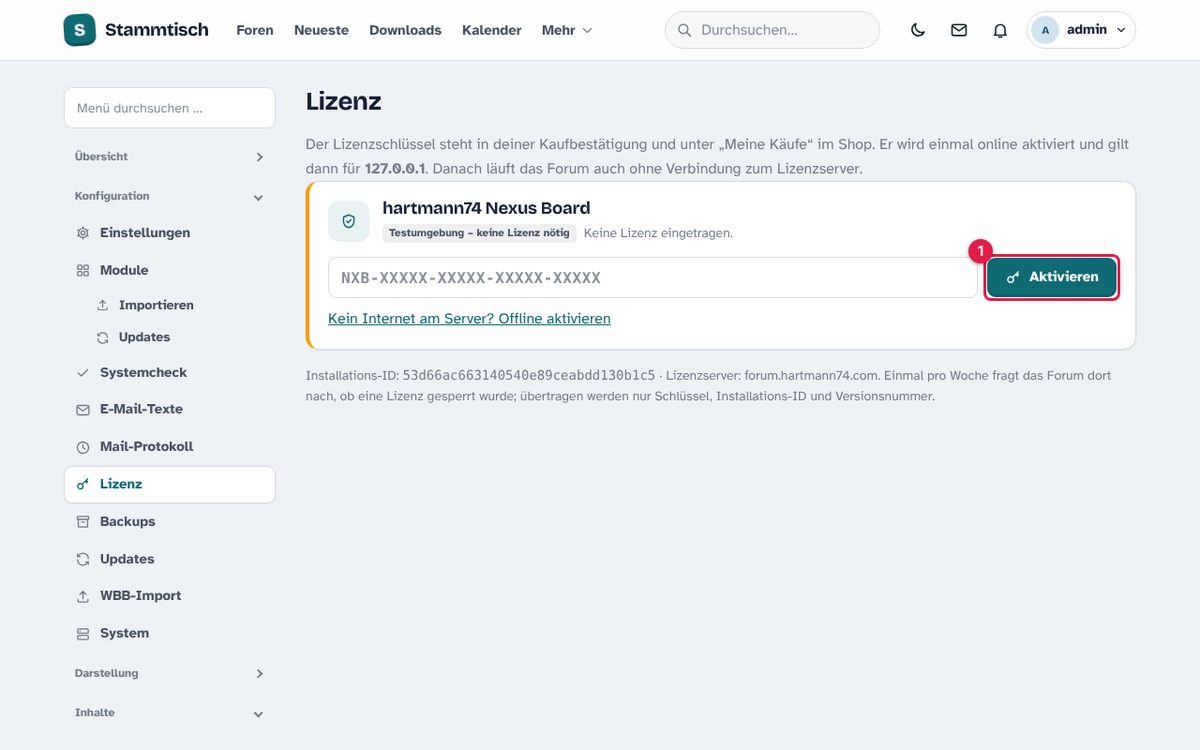The width and height of the screenshot is (1200, 750).
Task: Click the upload icon beside Importieren
Action: 102,305
